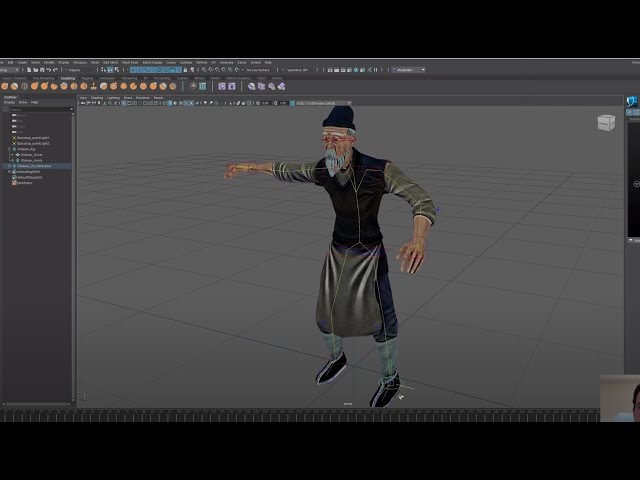Open the viewport Shading menu

97,98
